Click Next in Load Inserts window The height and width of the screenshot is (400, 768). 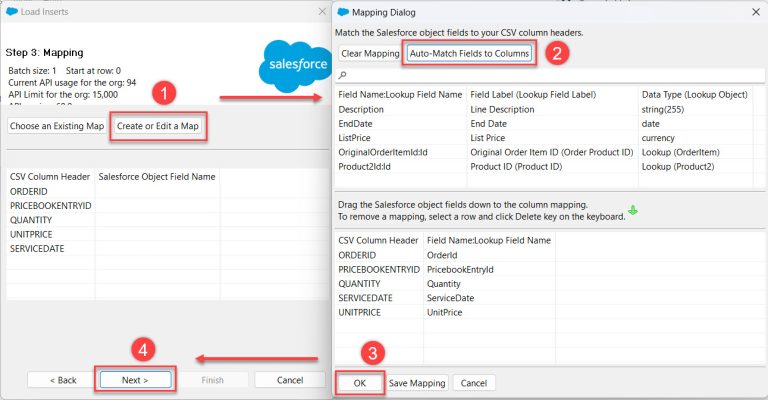[135, 380]
